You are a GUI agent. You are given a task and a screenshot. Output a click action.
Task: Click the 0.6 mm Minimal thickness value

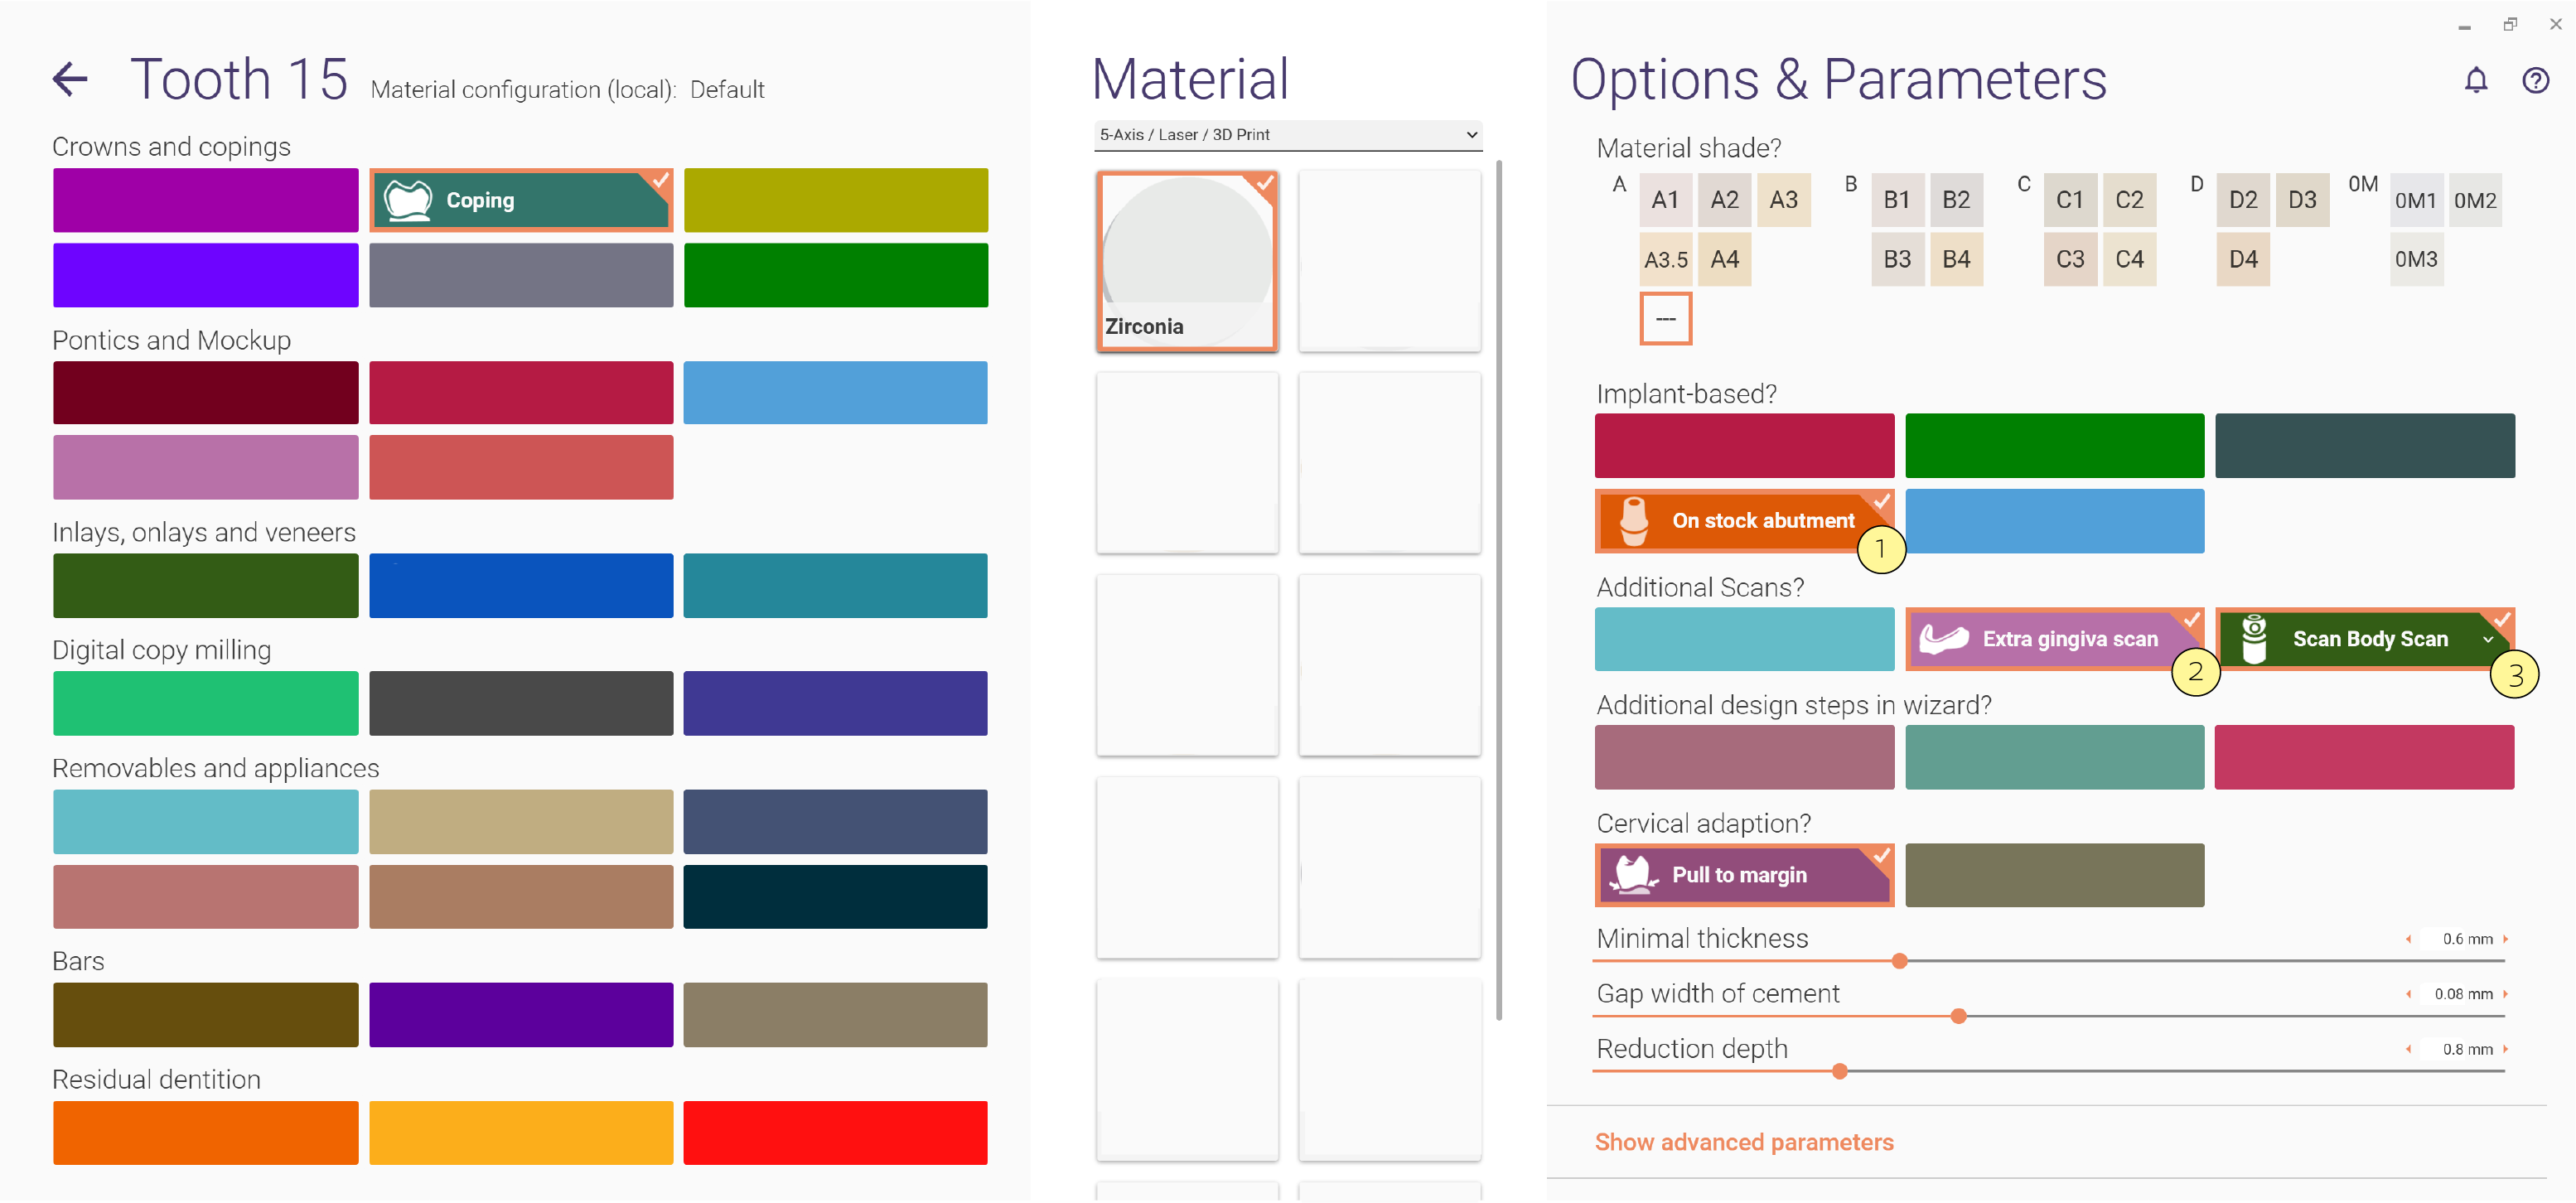[x=2467, y=939]
